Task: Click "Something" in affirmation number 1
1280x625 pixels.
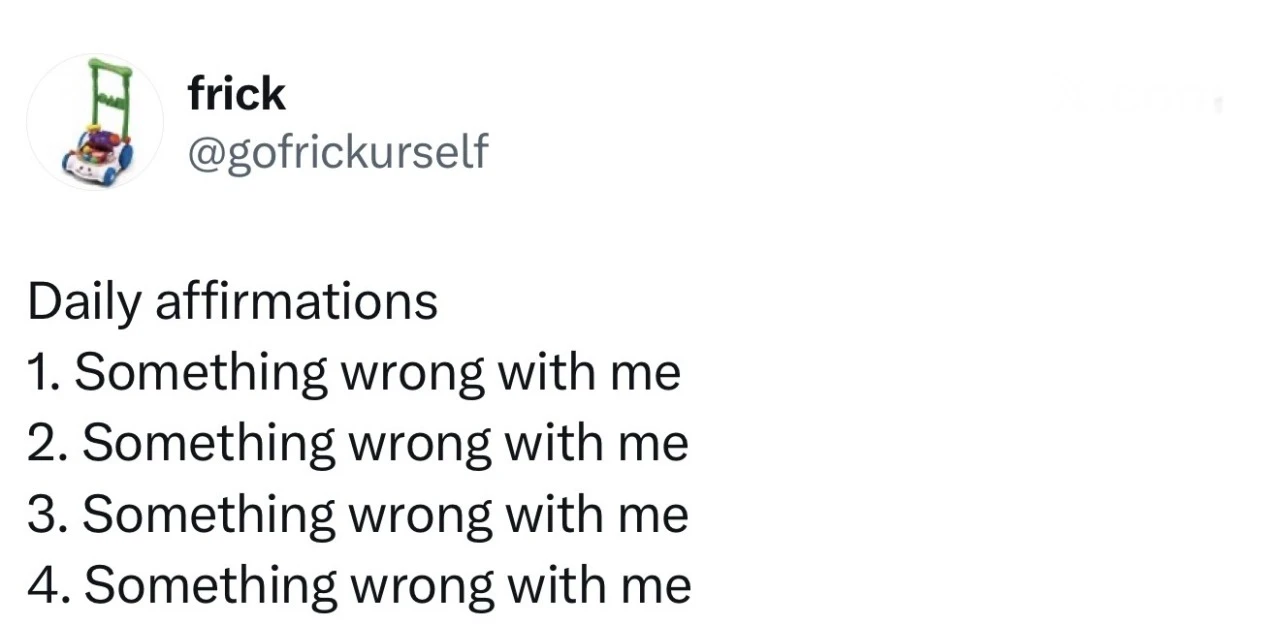Action: (201, 373)
